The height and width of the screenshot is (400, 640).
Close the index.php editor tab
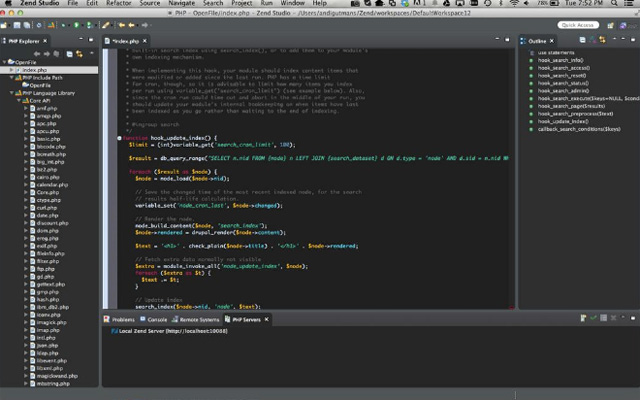click(x=147, y=42)
